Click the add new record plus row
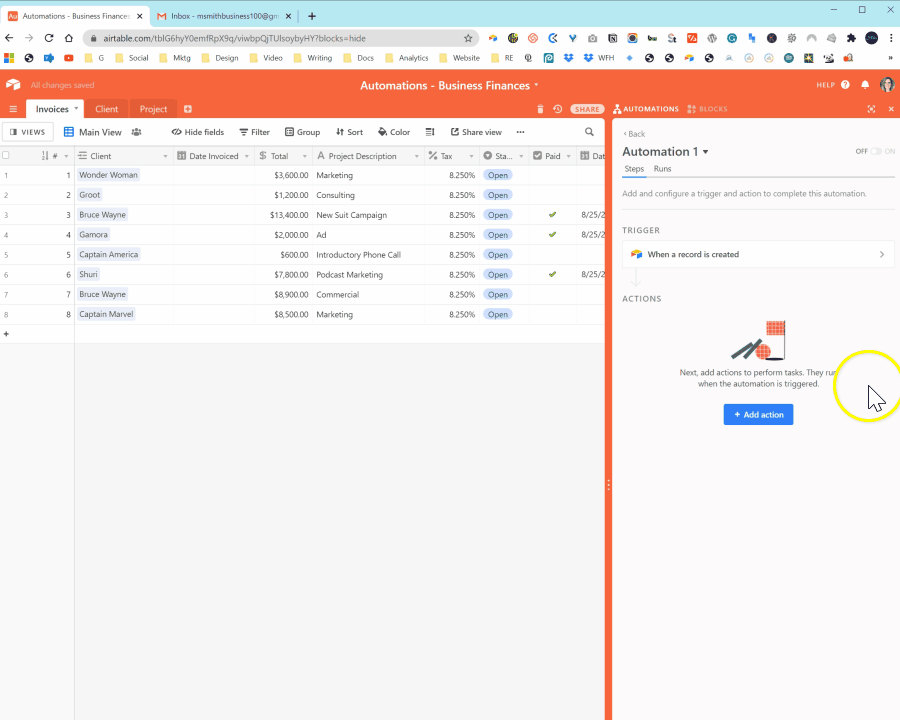The width and height of the screenshot is (900, 720). tap(7, 333)
